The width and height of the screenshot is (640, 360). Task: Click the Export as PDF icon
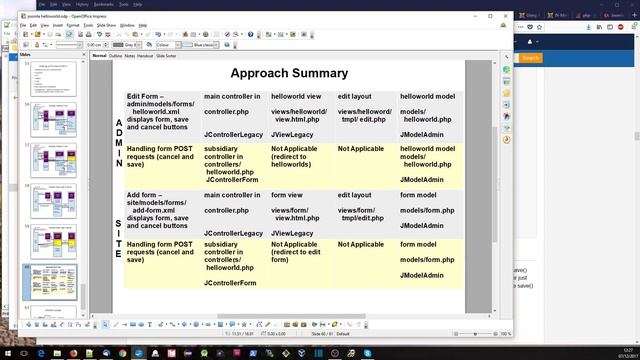(80, 35)
